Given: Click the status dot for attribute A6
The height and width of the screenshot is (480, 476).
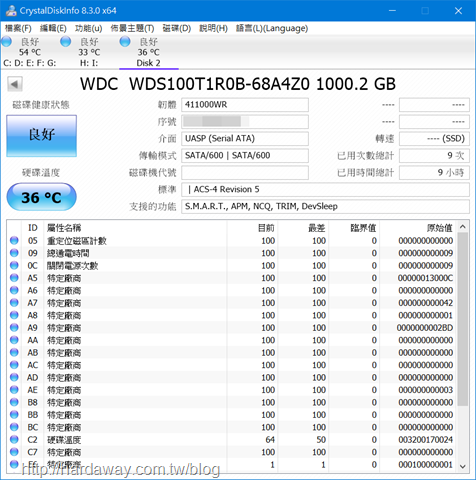Looking at the screenshot, I should (14, 290).
